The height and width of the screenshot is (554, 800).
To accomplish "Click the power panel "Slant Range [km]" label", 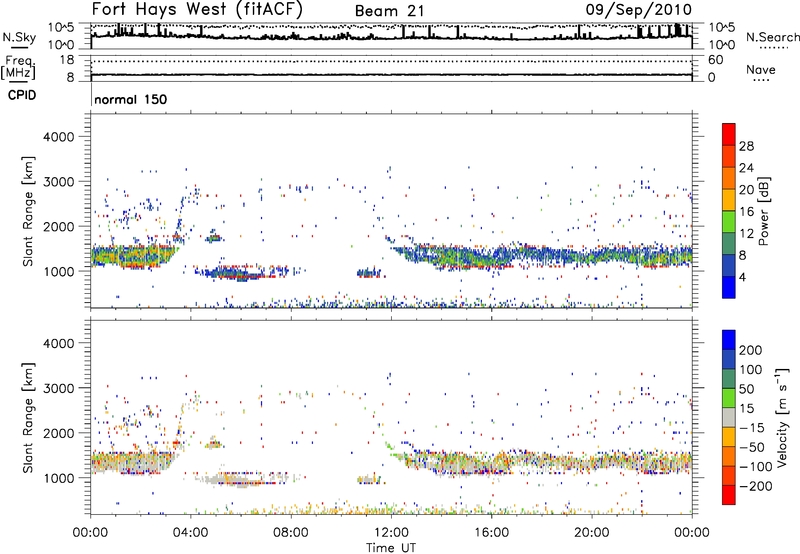I will pos(28,212).
